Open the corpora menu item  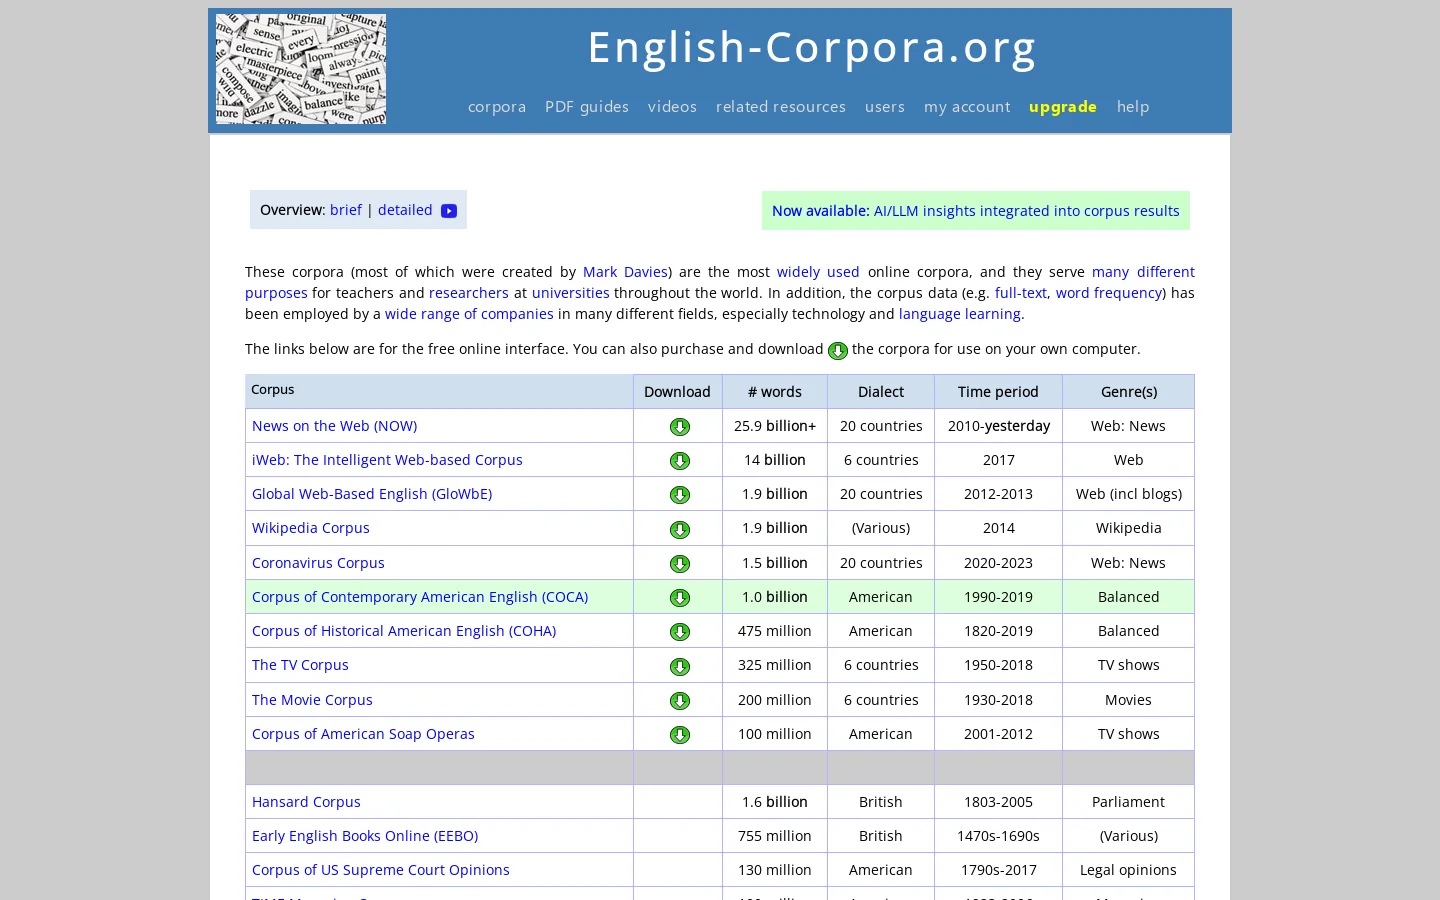497,107
